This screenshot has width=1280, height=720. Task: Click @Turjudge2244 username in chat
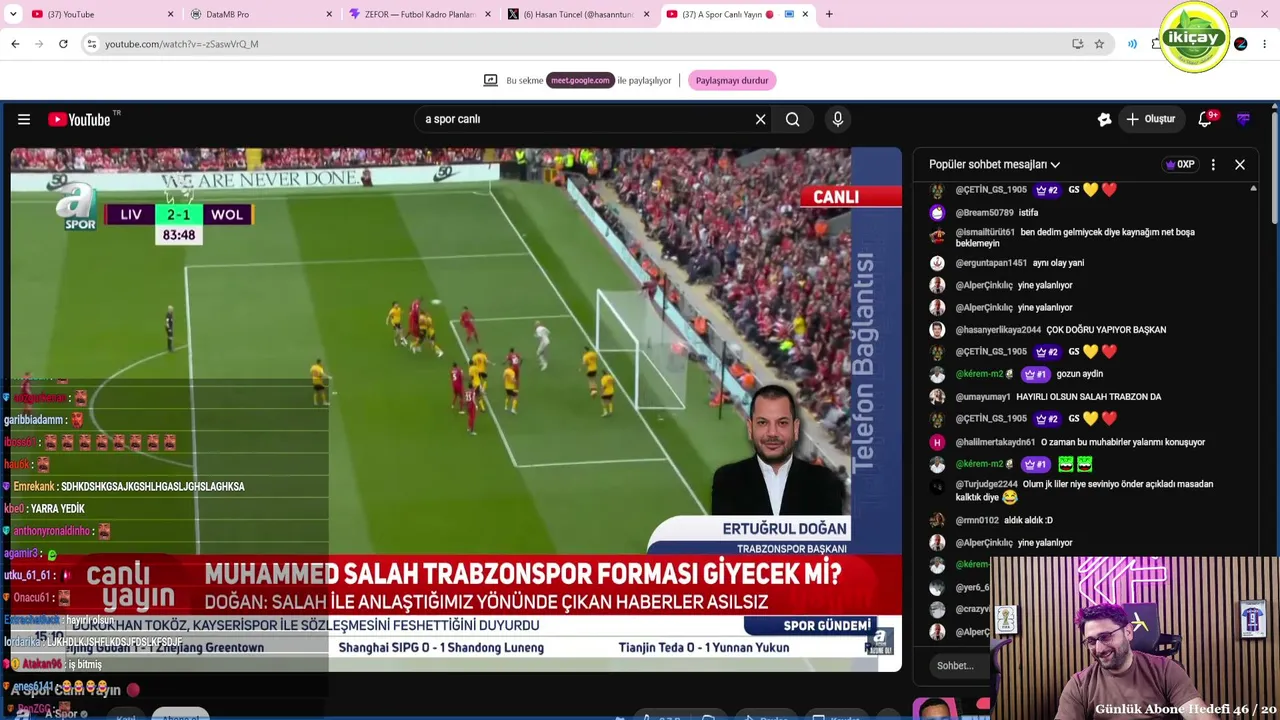[986, 484]
